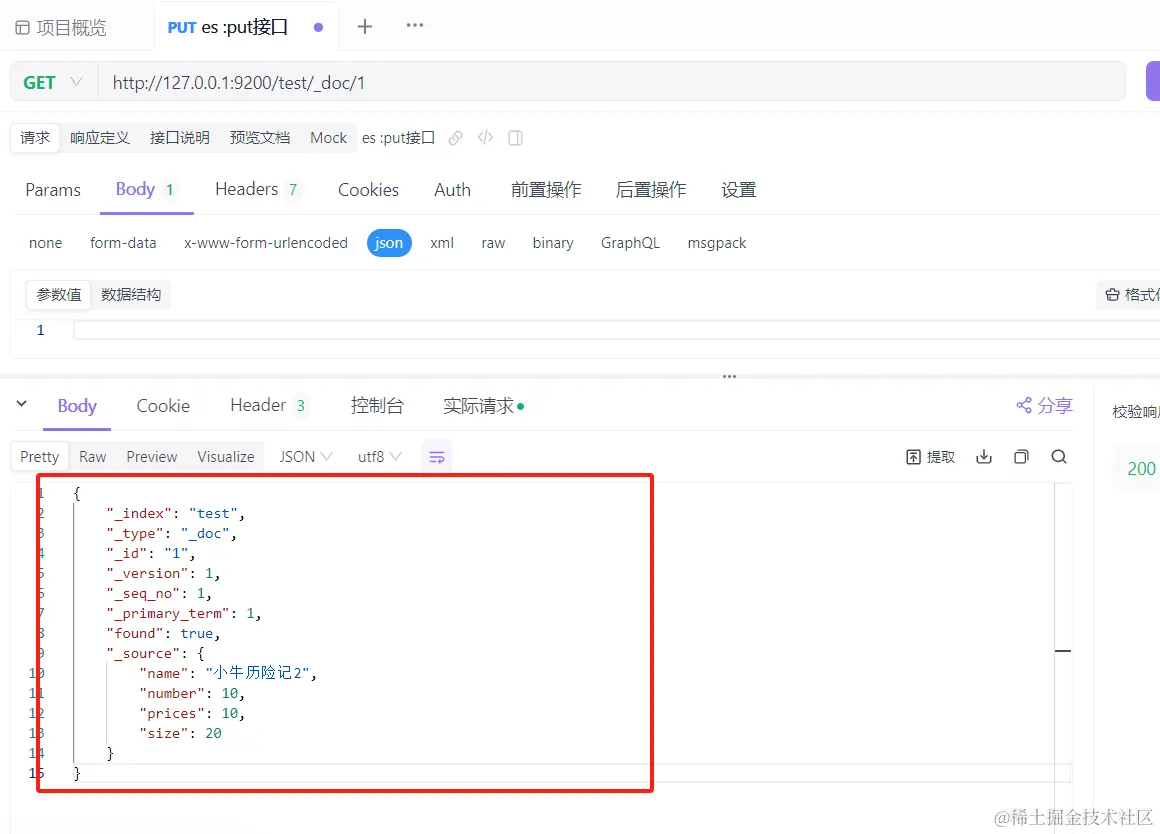1160x834 pixels.
Task: Select the response Body tab
Action: (x=77, y=406)
